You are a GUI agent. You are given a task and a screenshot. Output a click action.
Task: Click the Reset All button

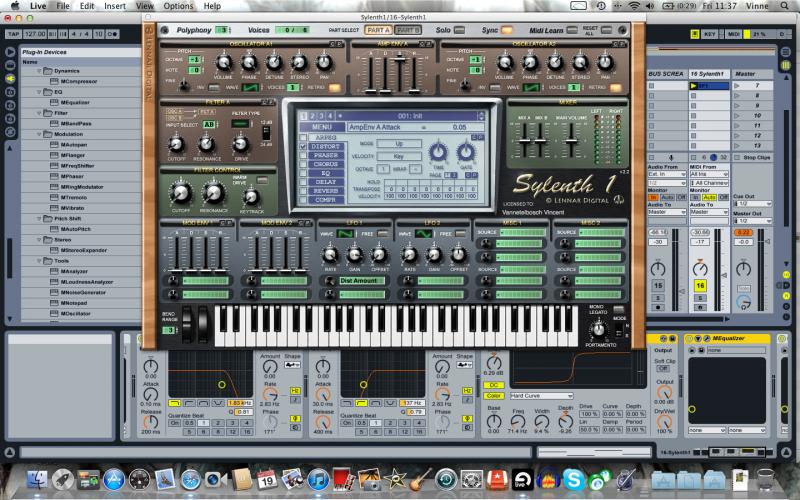(606, 30)
